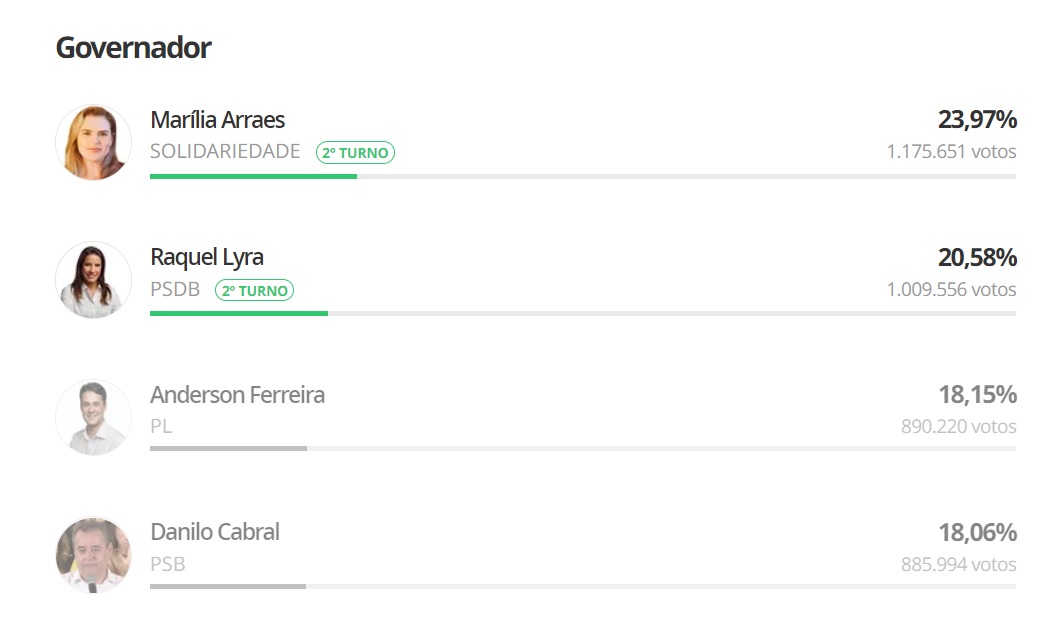
Task: Click Danilo Cabral candidate photo
Action: [x=93, y=554]
